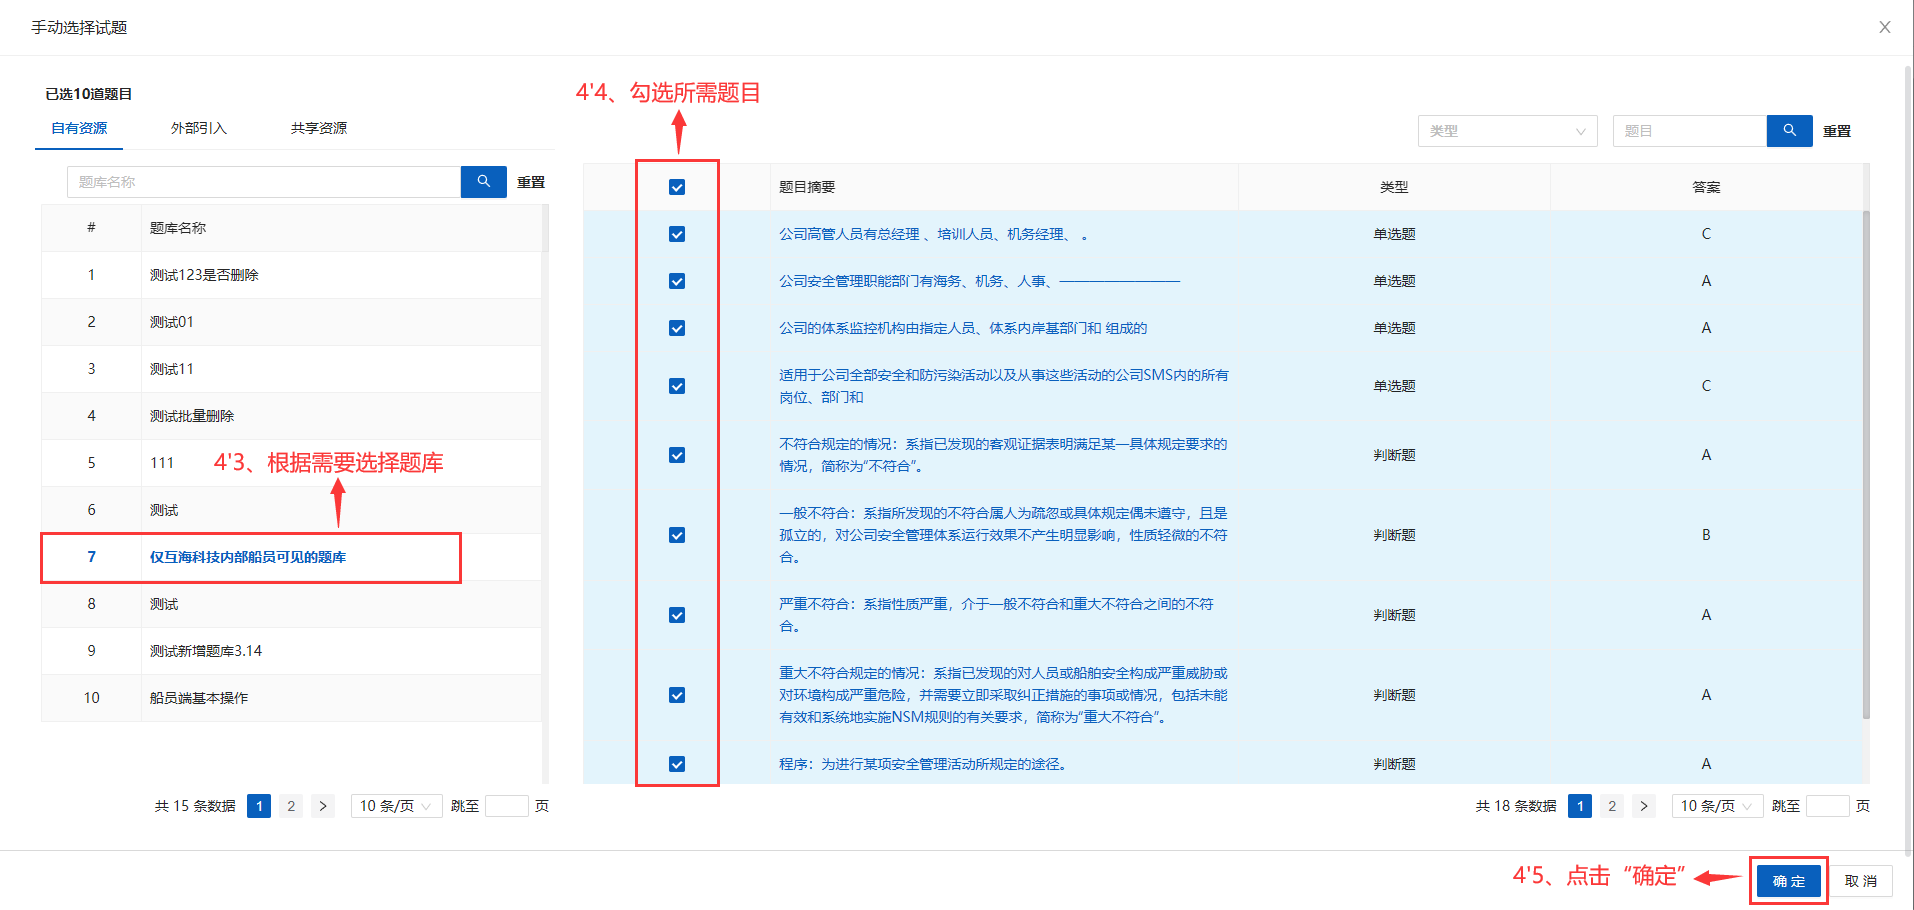Click the 答案 column header
This screenshot has height=910, width=1914.
(1706, 187)
